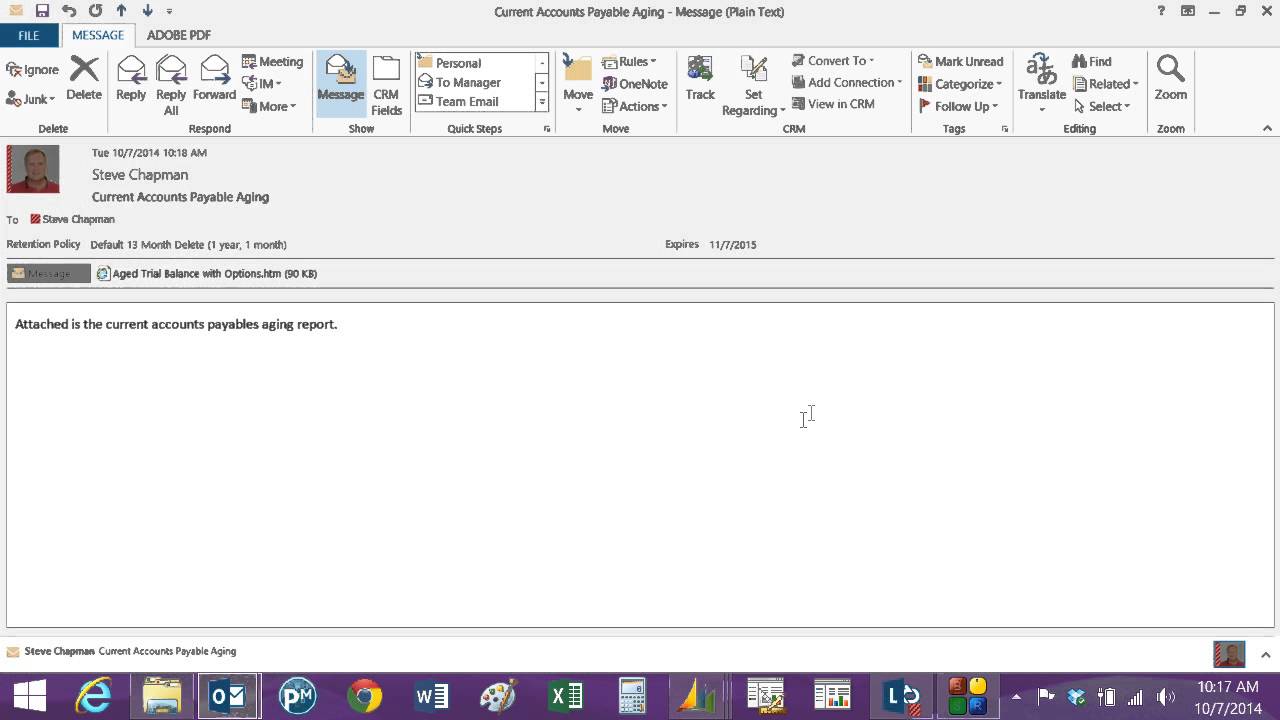Expand the Quick Steps gallery

542,102
